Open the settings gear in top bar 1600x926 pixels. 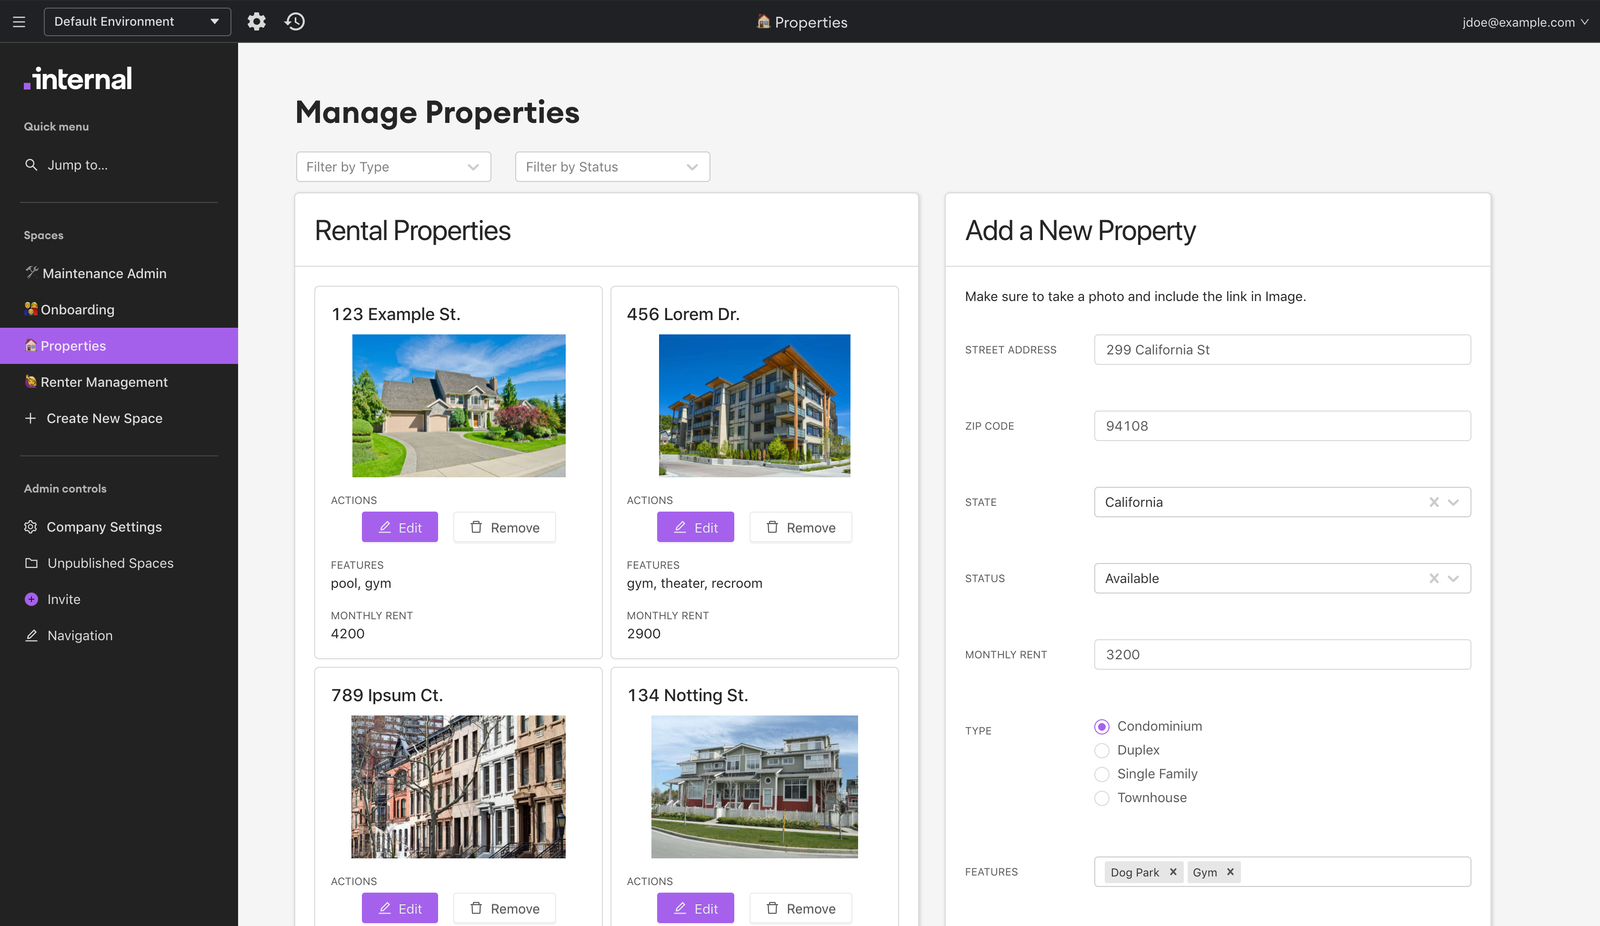point(257,21)
